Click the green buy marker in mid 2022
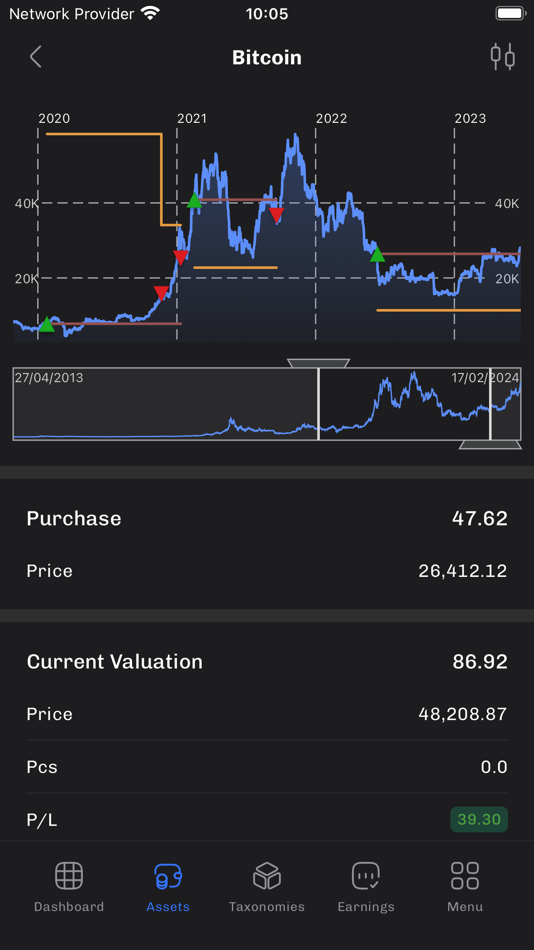This screenshot has width=534, height=950. [377, 254]
